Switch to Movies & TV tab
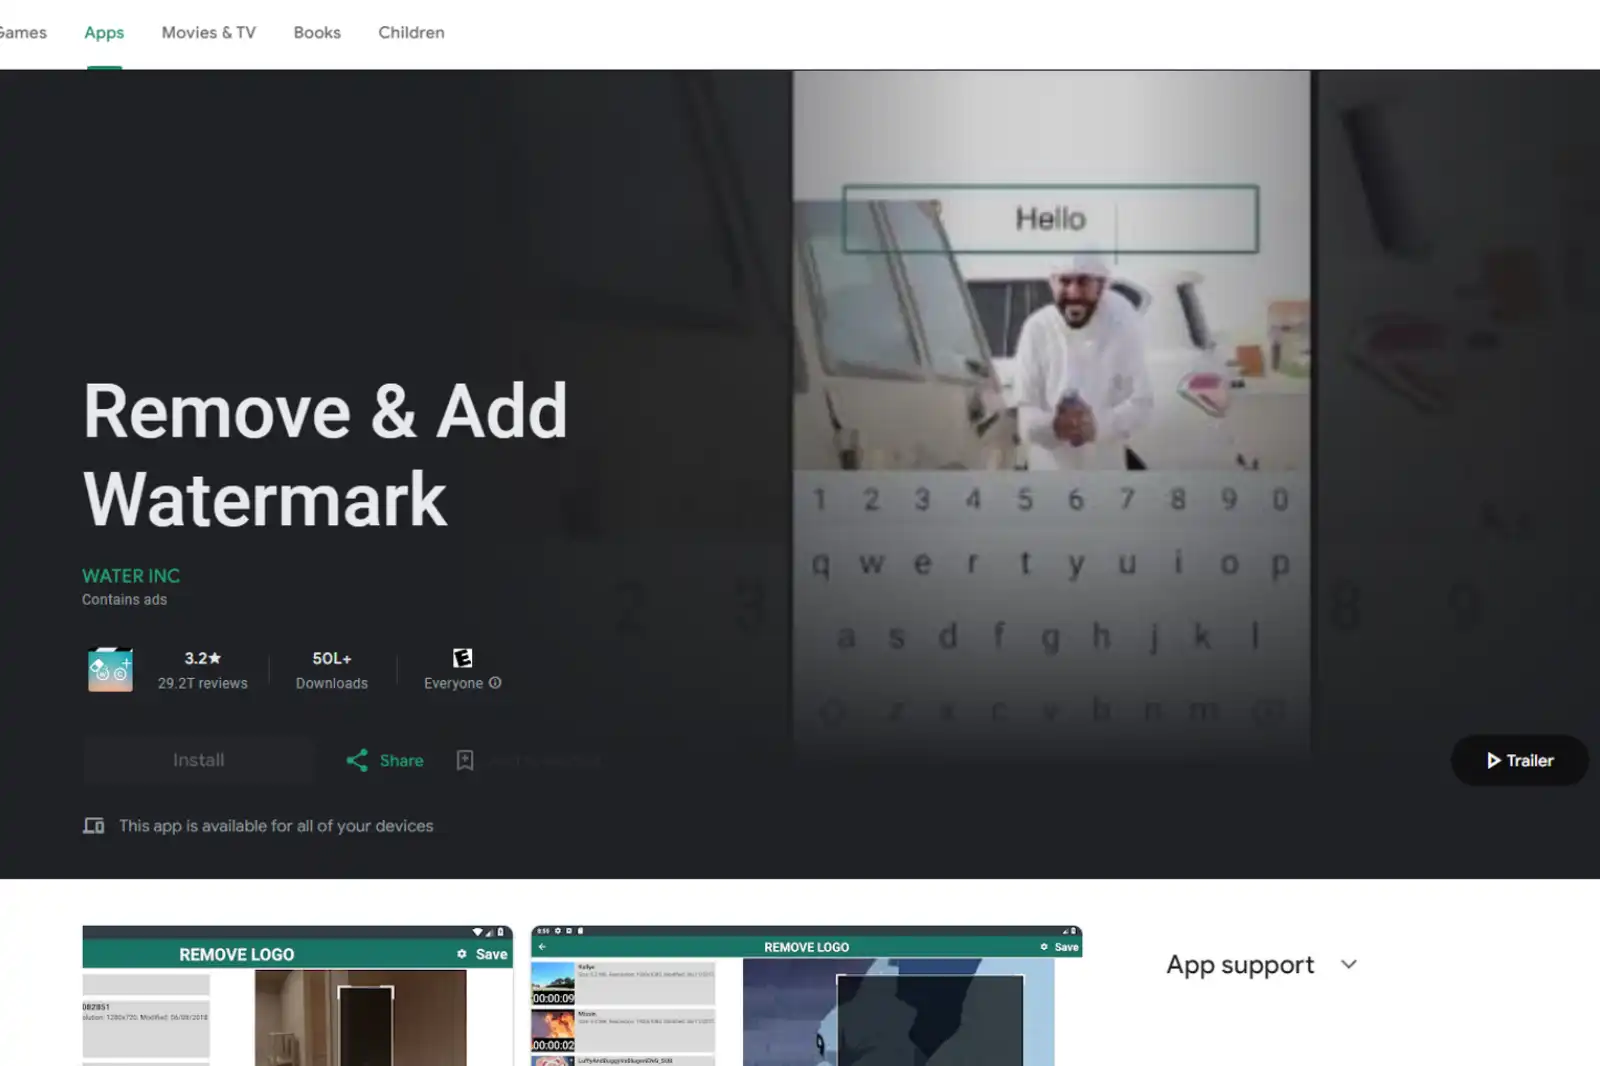The width and height of the screenshot is (1600, 1066). (209, 33)
